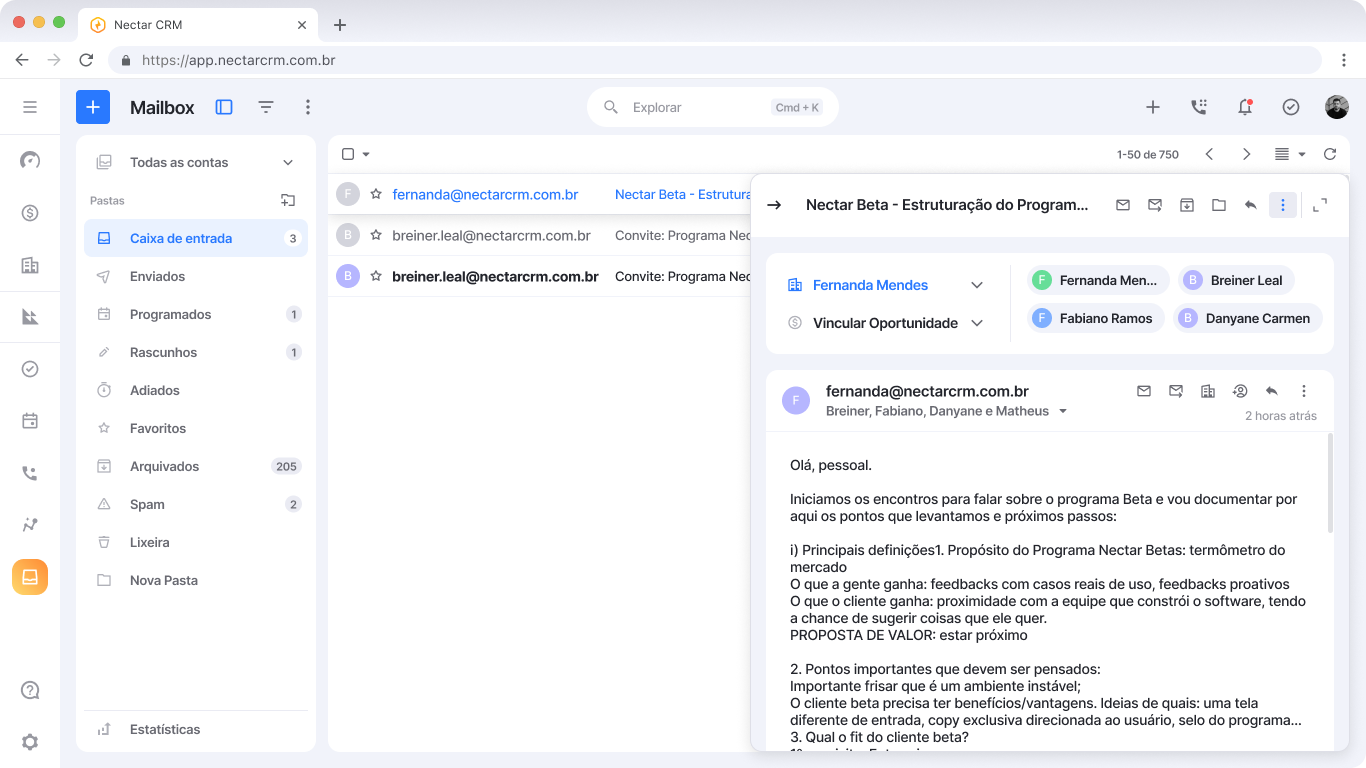Open the reports chart icon in sidebar

click(x=30, y=317)
